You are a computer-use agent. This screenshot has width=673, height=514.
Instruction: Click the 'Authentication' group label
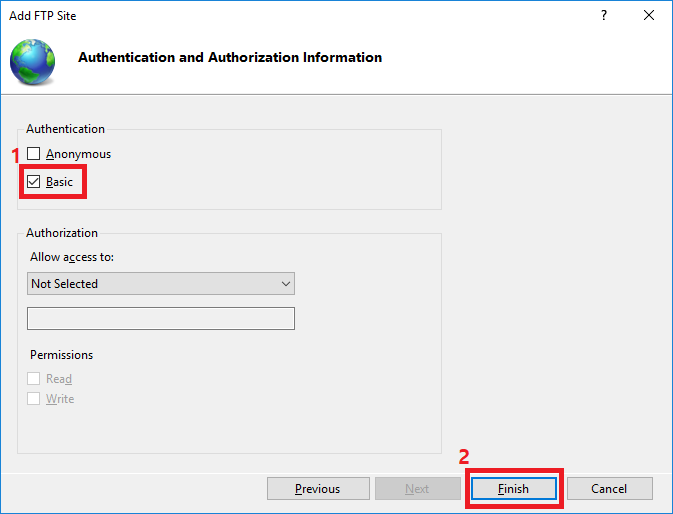65,129
